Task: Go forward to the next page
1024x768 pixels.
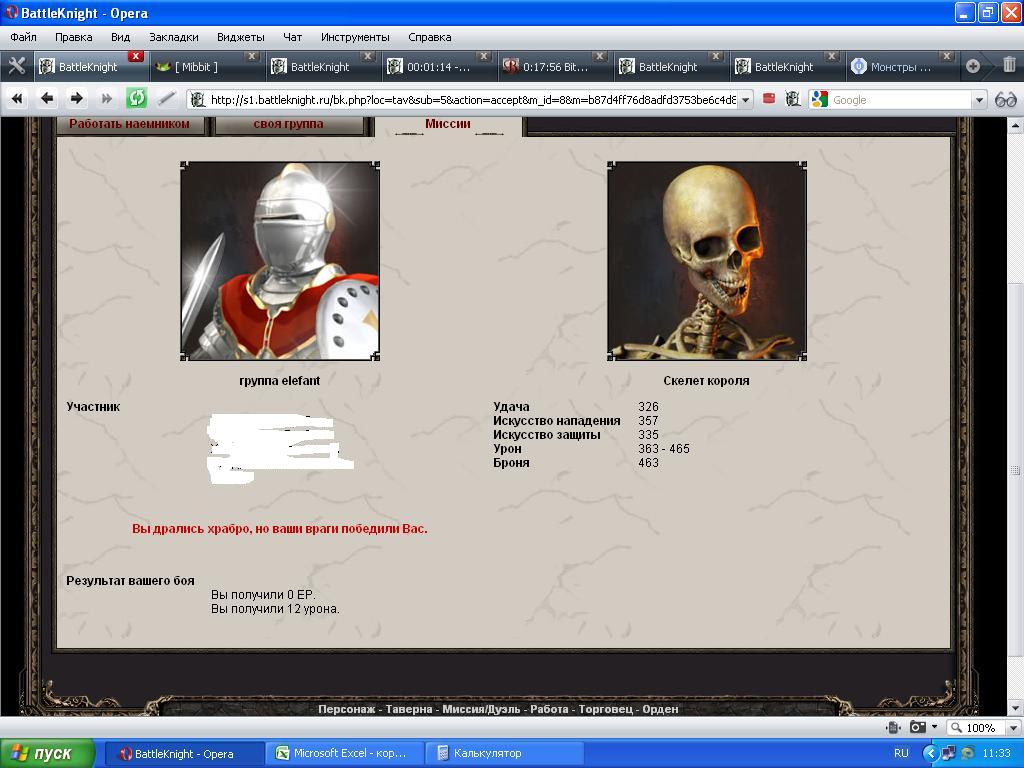Action: (x=76, y=99)
